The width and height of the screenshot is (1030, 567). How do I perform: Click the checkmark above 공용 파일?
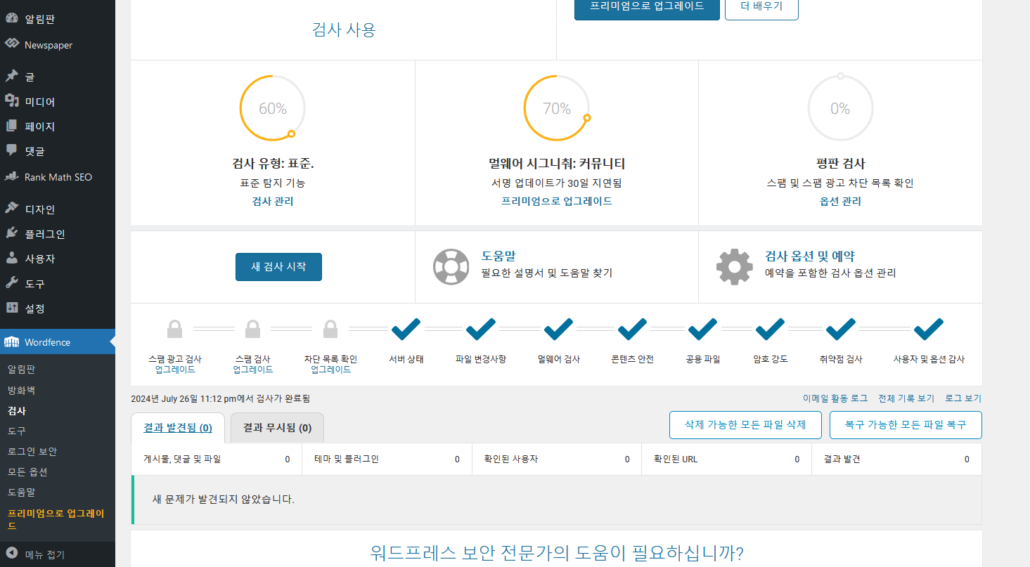click(x=703, y=329)
